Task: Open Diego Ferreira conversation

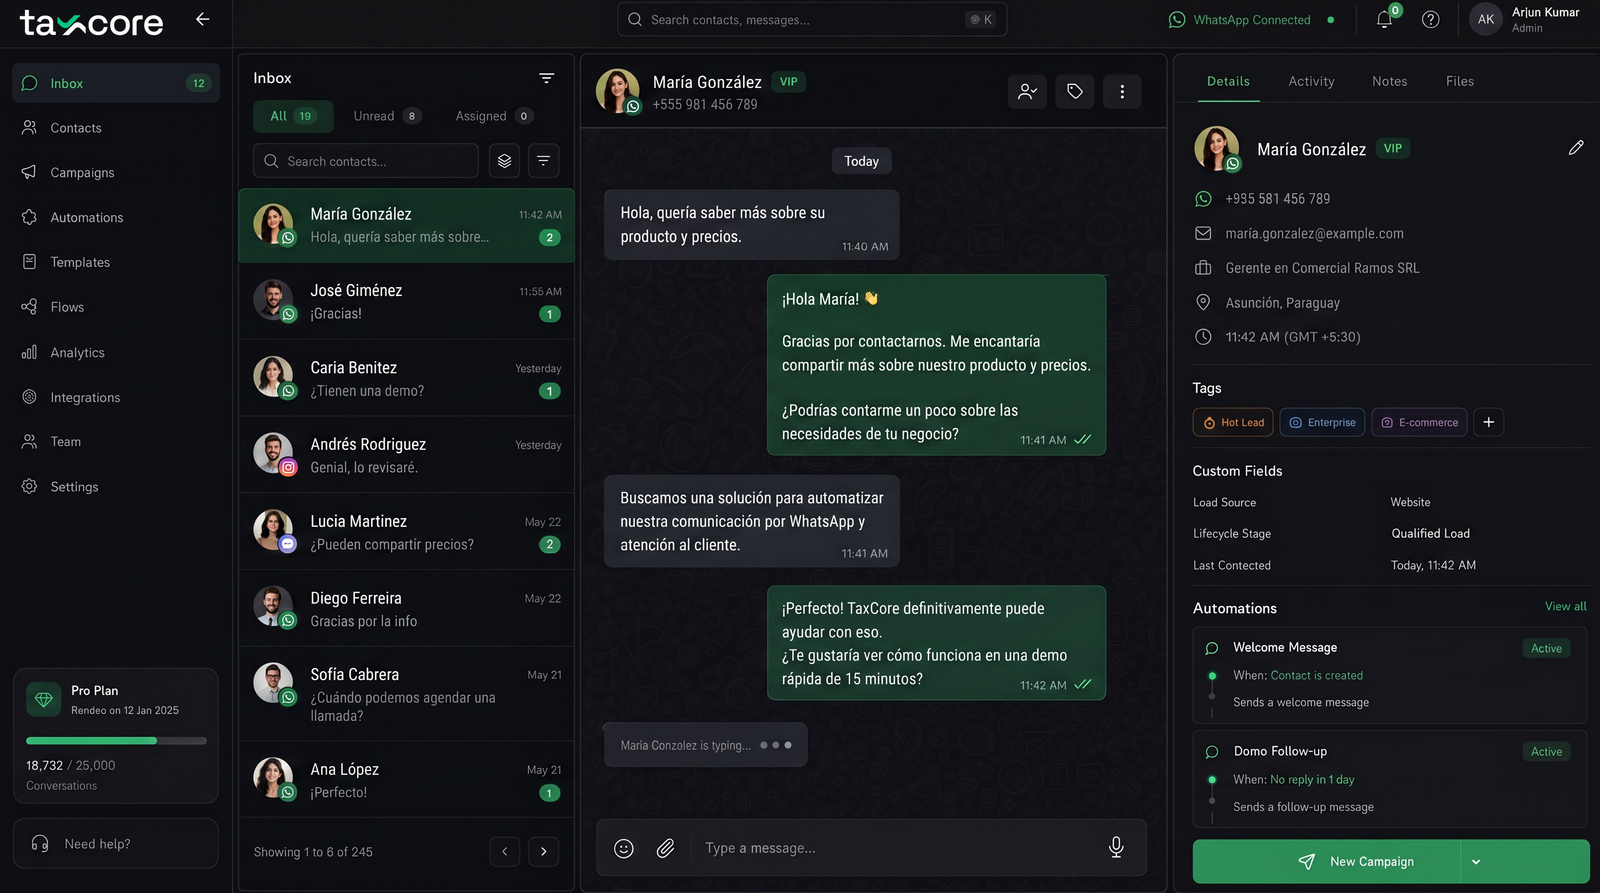Action: point(407,609)
